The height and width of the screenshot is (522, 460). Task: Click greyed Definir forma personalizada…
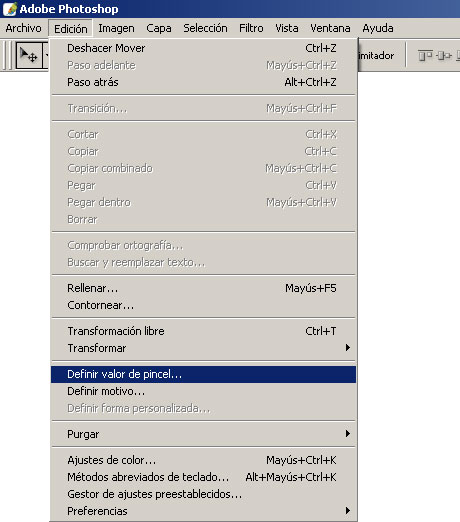[x=203, y=408]
